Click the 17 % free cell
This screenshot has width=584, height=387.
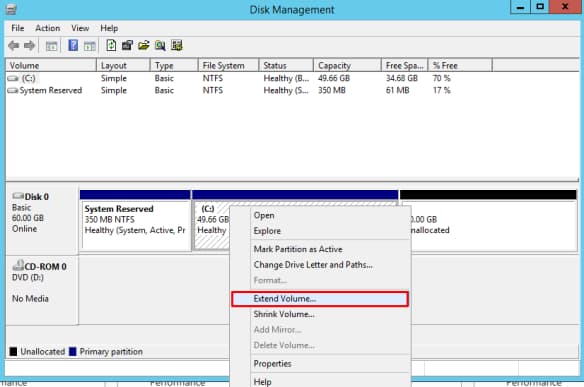[442, 91]
